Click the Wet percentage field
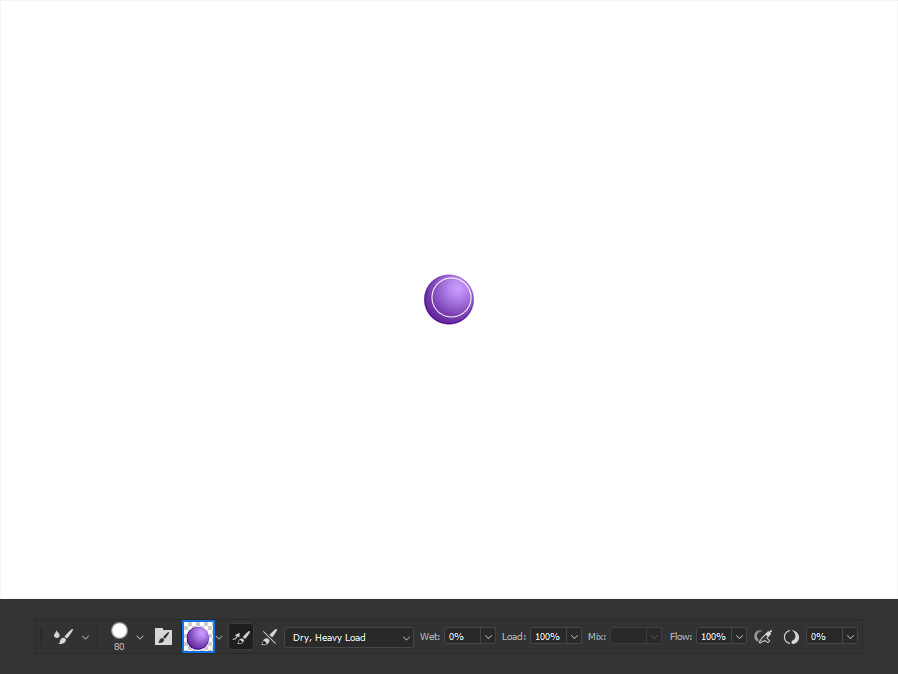This screenshot has width=898, height=674. pos(462,636)
